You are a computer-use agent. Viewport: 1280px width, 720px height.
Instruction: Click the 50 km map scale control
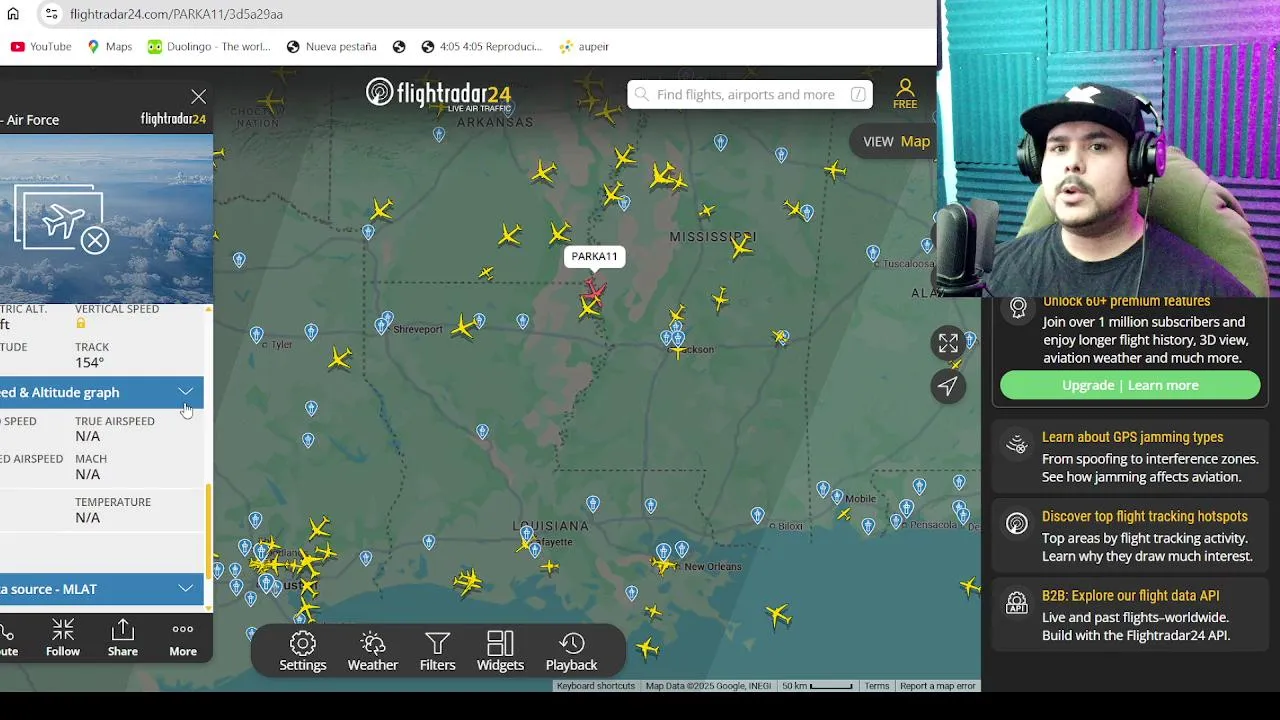pos(817,686)
